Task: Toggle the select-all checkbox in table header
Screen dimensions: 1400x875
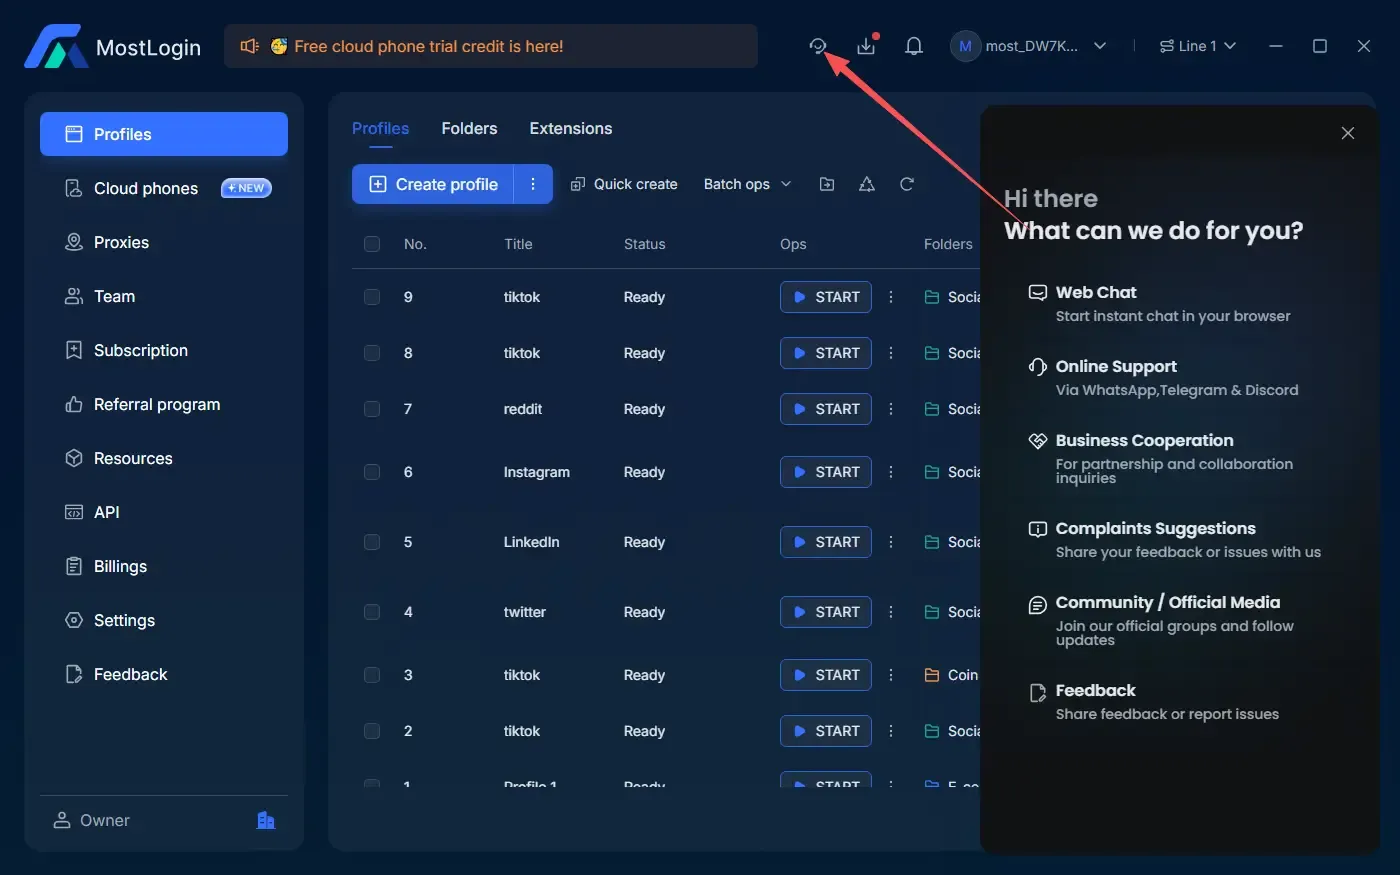Action: (372, 244)
